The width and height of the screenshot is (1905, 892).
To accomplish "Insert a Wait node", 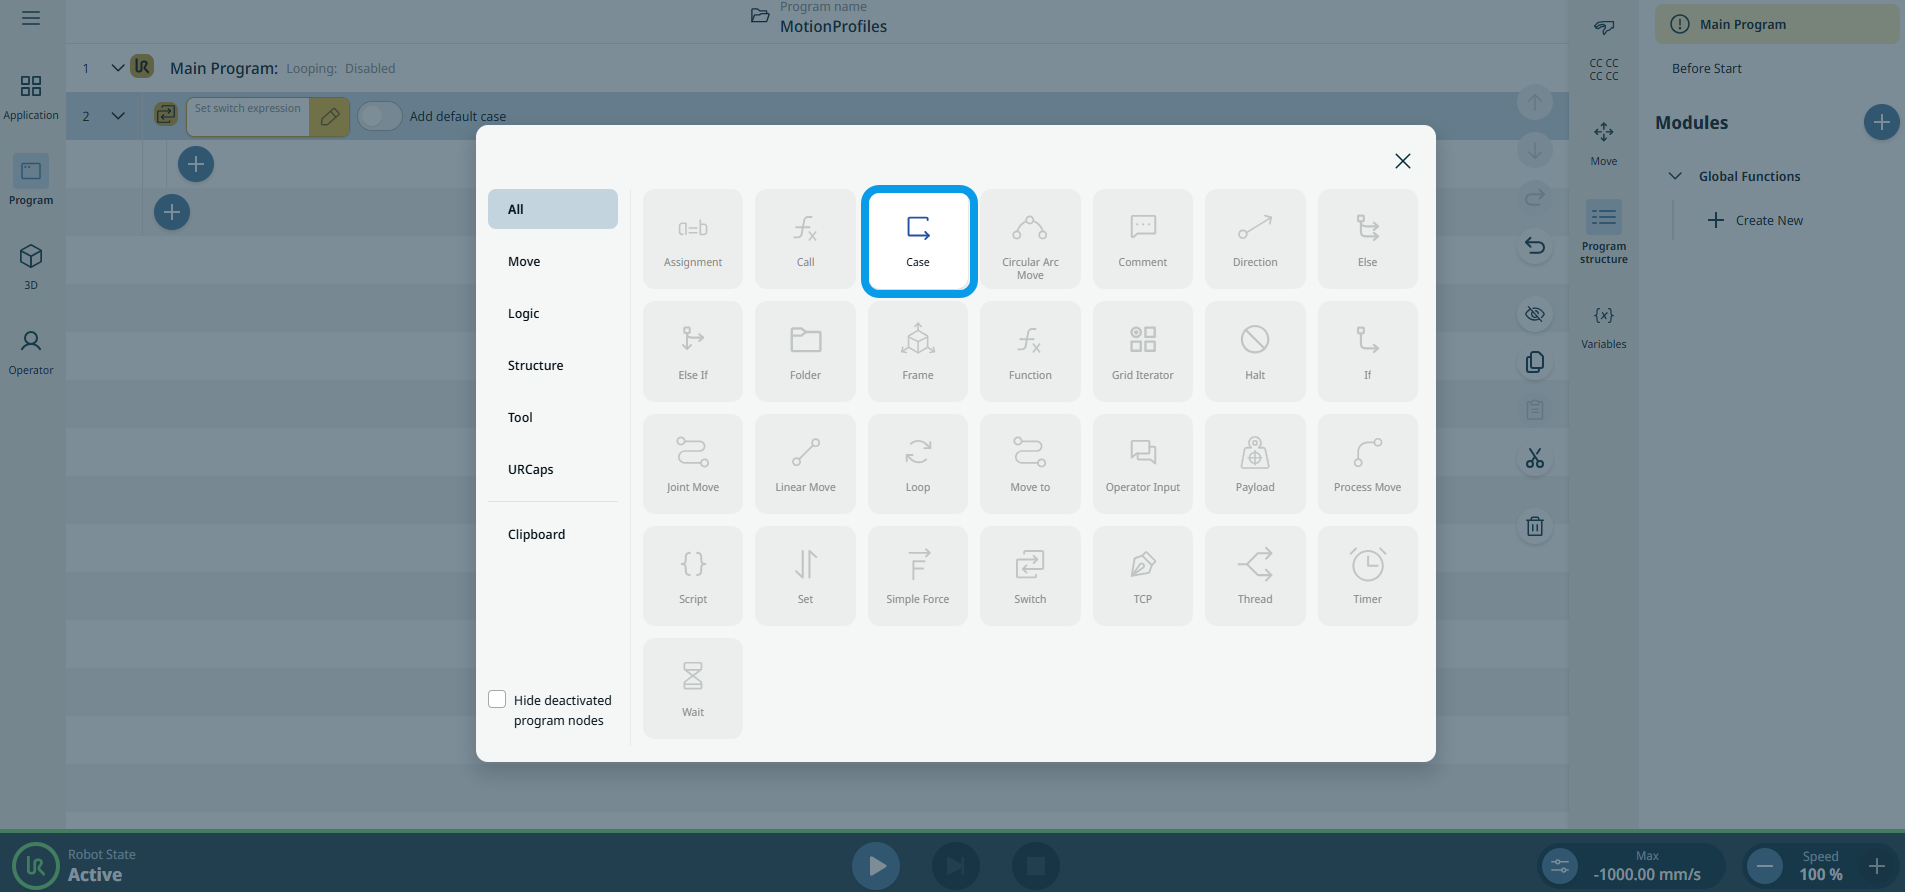I will tap(693, 688).
